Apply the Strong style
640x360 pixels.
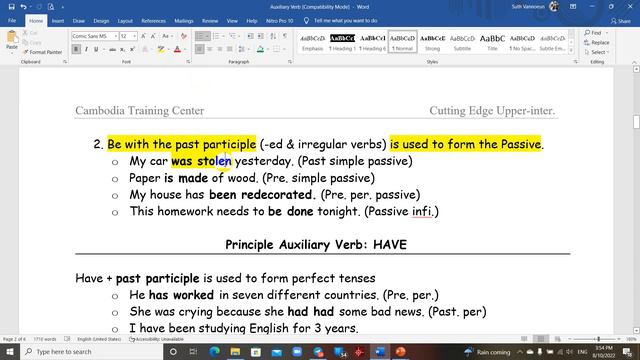click(432, 42)
